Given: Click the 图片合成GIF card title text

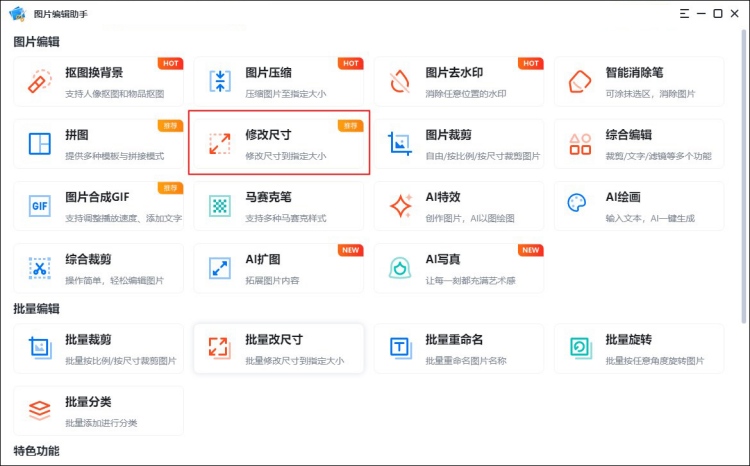Looking at the screenshot, I should click(x=98, y=197).
